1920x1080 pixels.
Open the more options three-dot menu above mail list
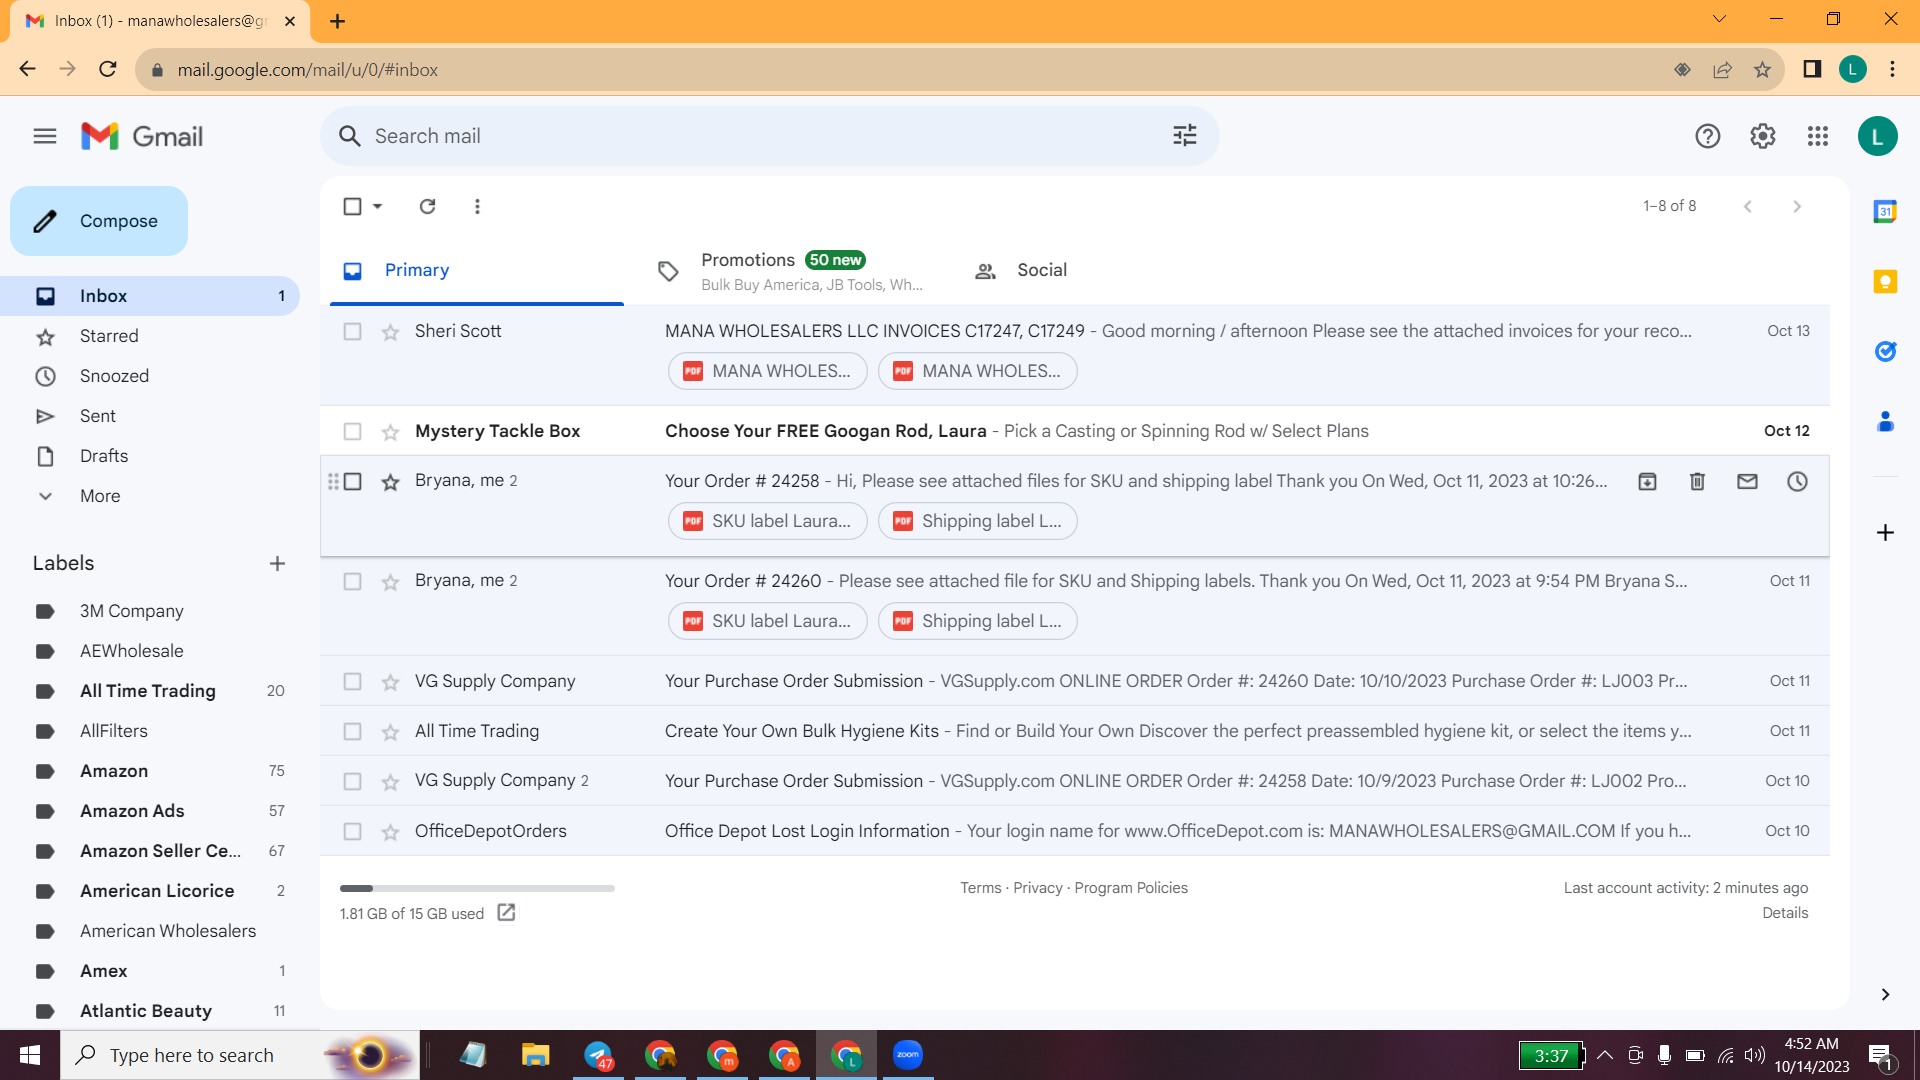click(x=477, y=206)
